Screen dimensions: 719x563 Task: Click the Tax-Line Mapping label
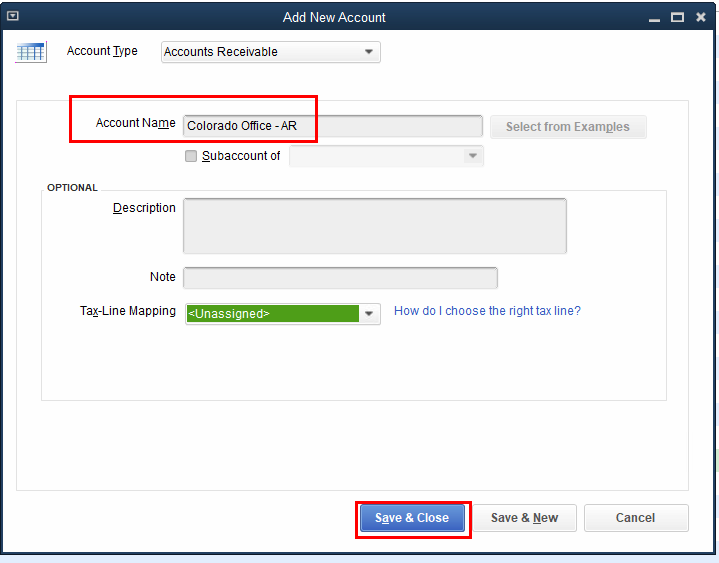tap(128, 311)
